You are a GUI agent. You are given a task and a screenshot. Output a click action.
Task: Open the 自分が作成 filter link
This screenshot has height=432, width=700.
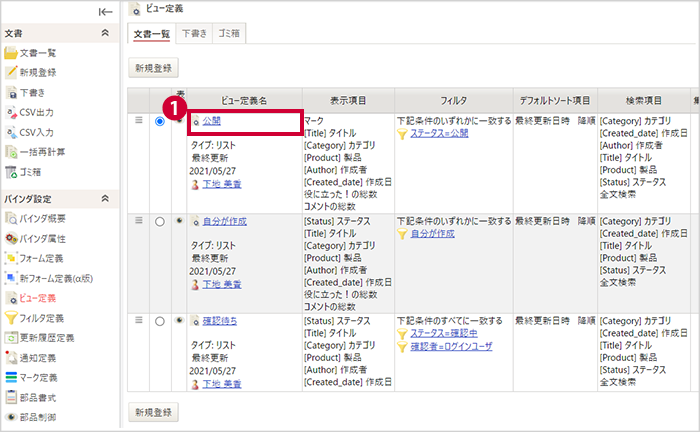coord(433,233)
